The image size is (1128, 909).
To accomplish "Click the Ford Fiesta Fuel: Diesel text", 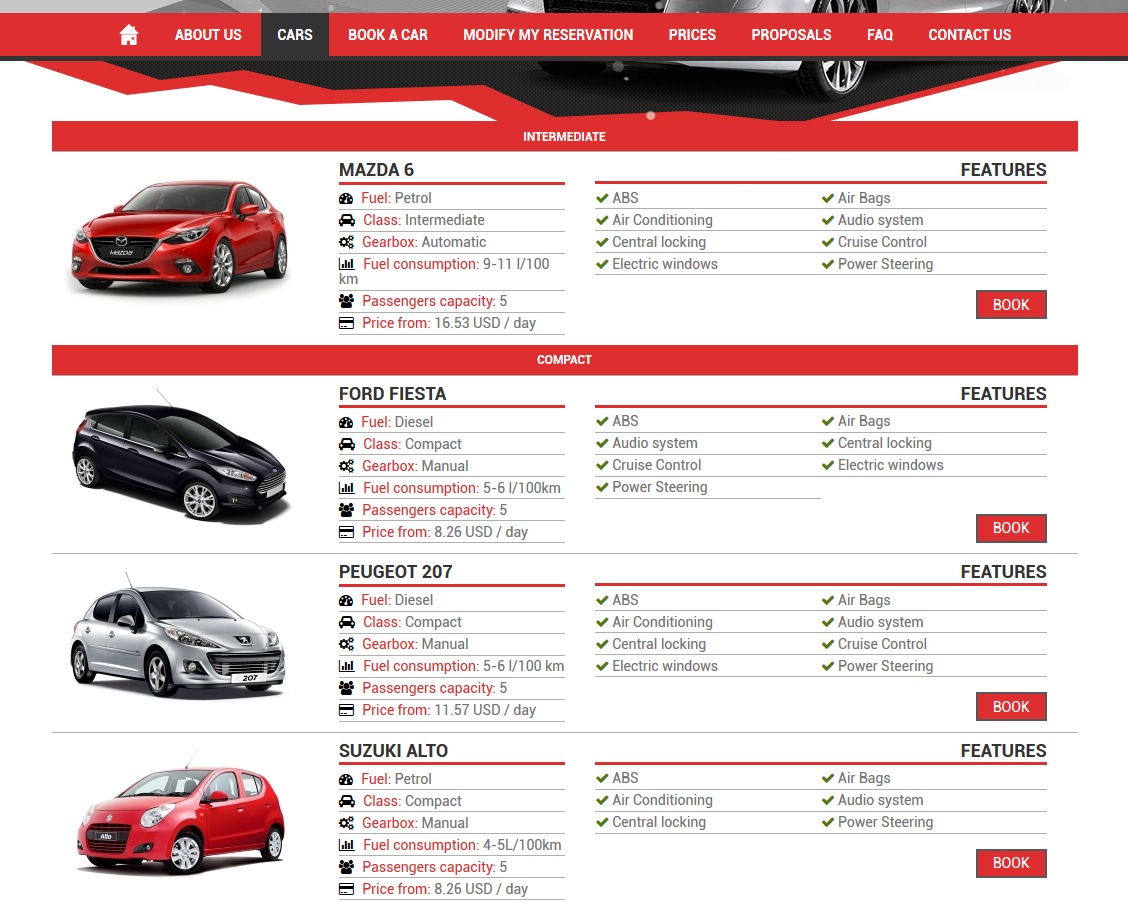I will click(x=397, y=422).
